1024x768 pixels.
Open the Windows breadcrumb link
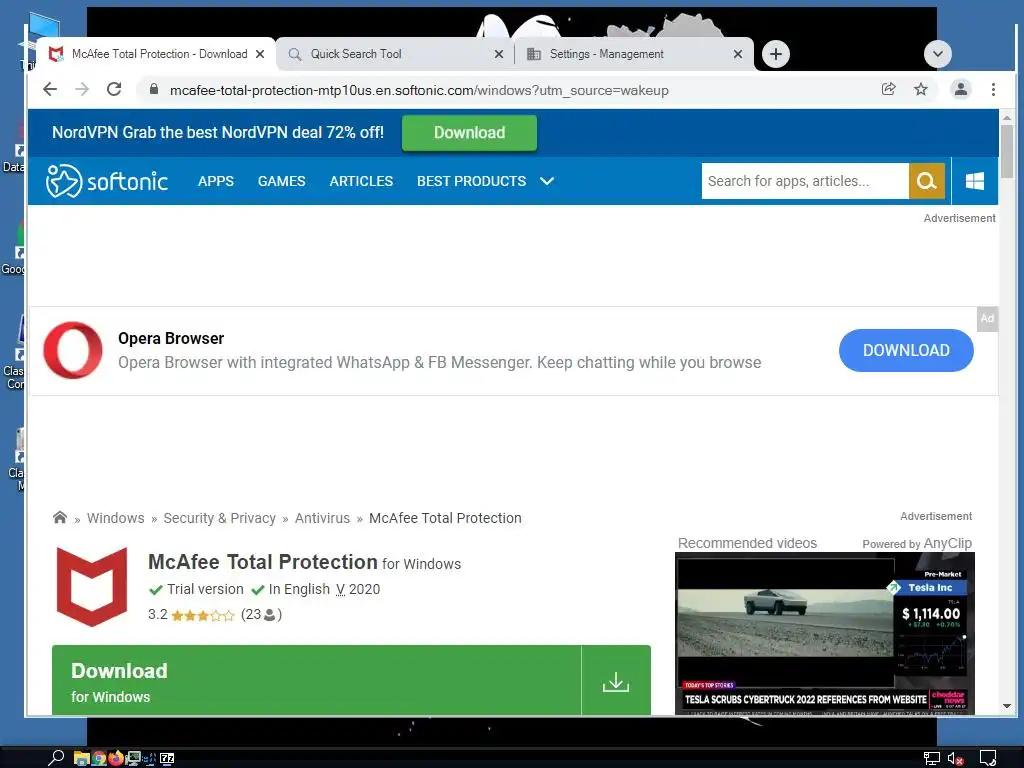[x=116, y=518]
